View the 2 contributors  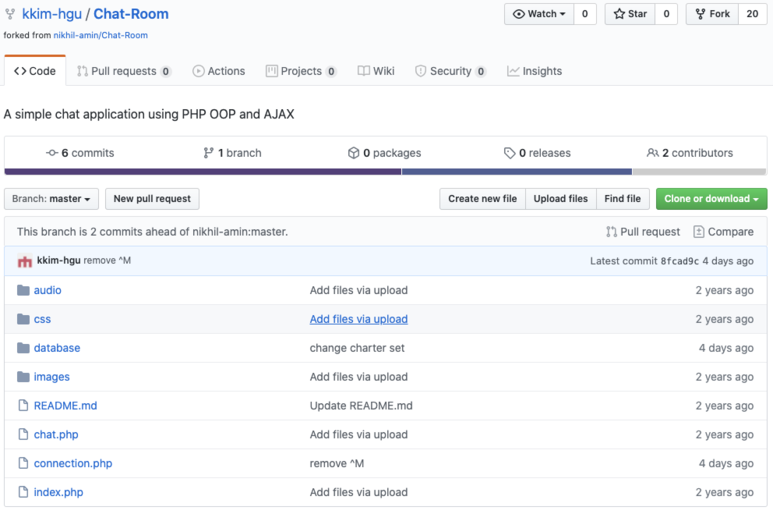[690, 153]
